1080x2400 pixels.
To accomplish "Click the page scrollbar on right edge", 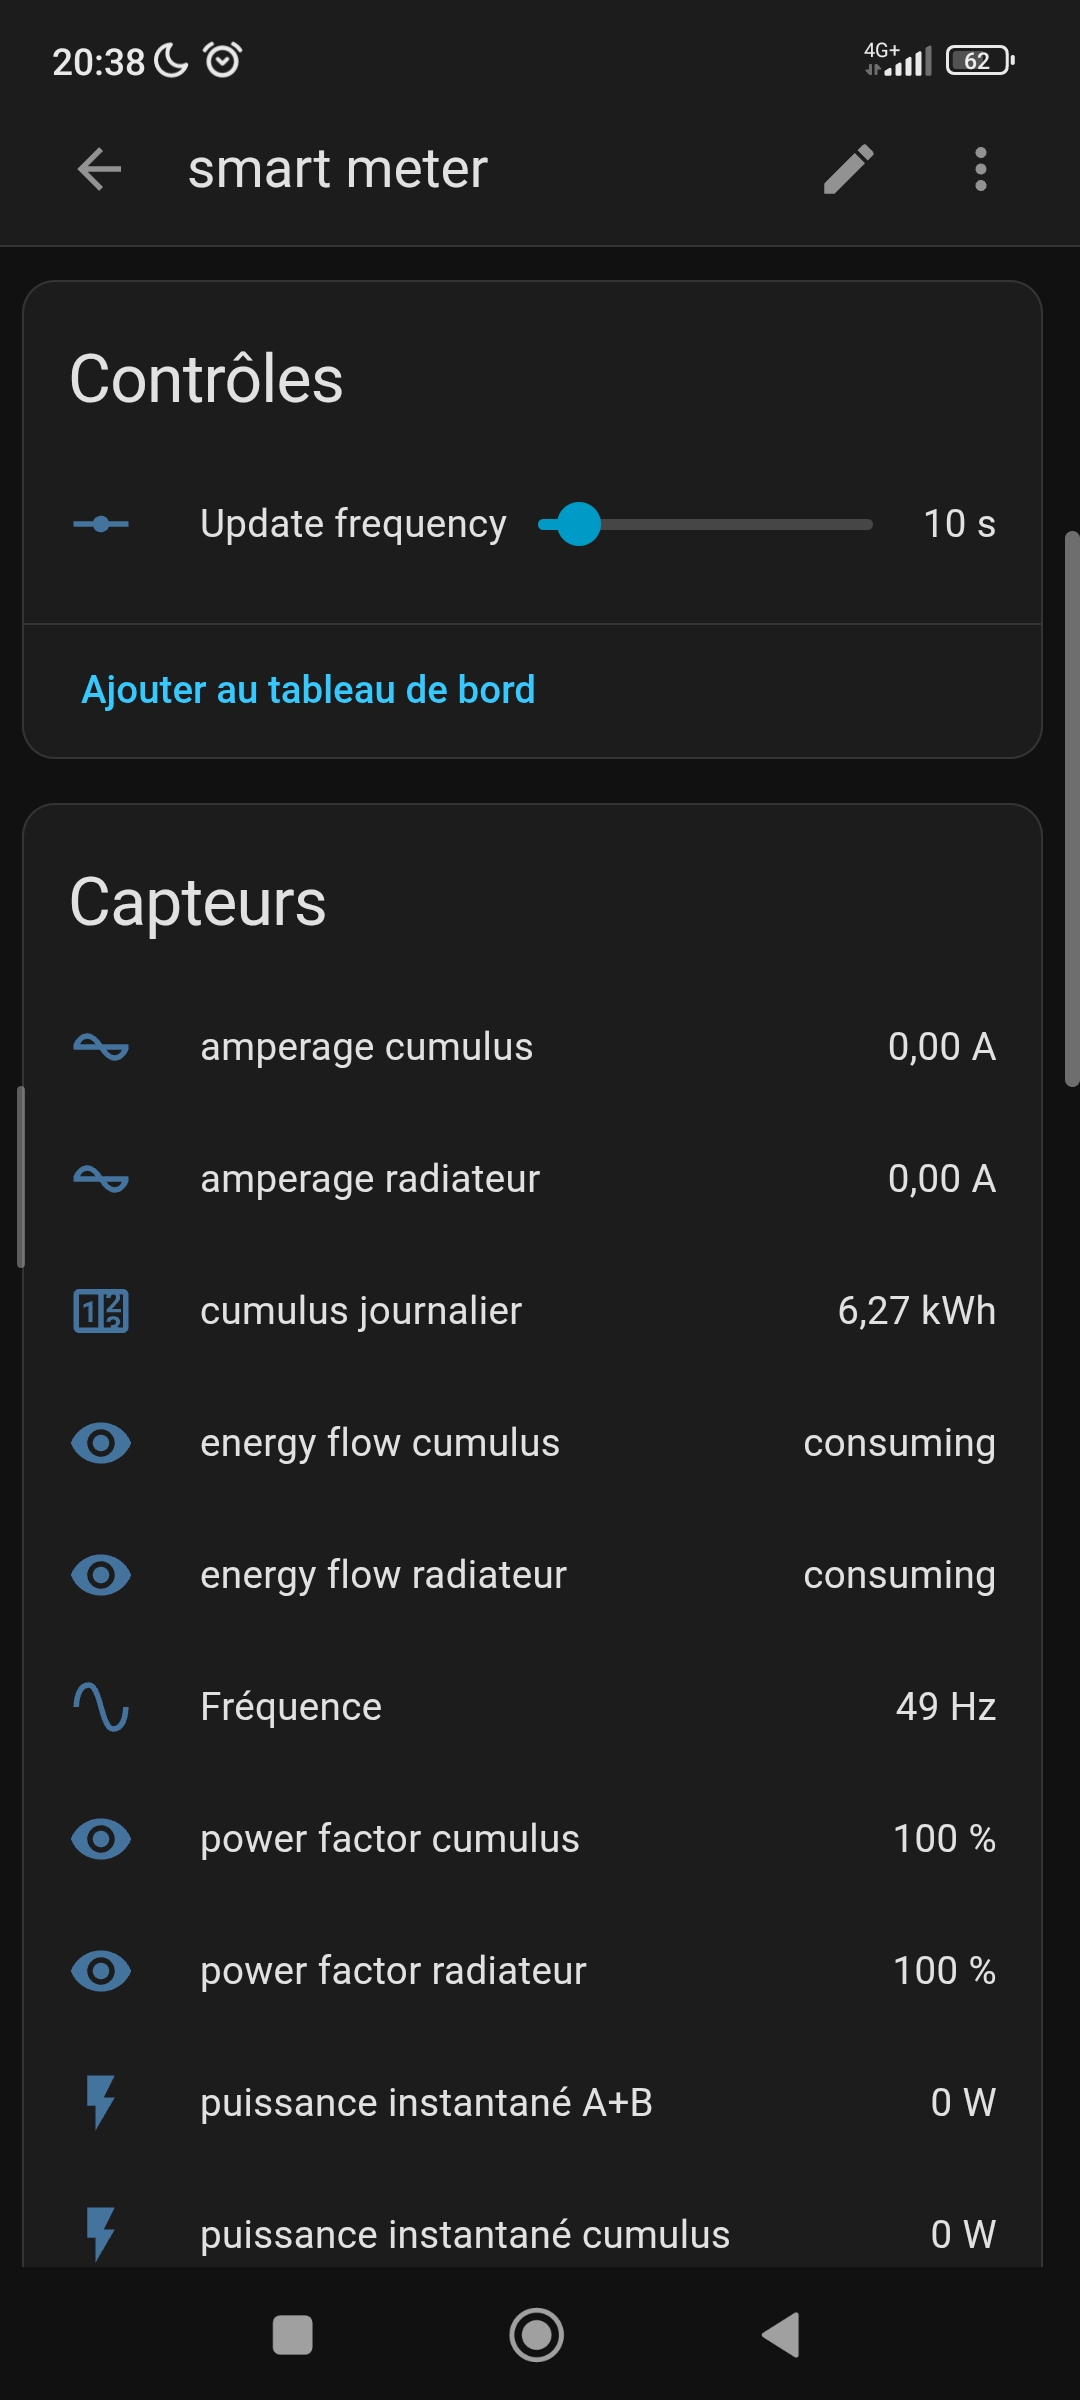I will pos(1071,810).
